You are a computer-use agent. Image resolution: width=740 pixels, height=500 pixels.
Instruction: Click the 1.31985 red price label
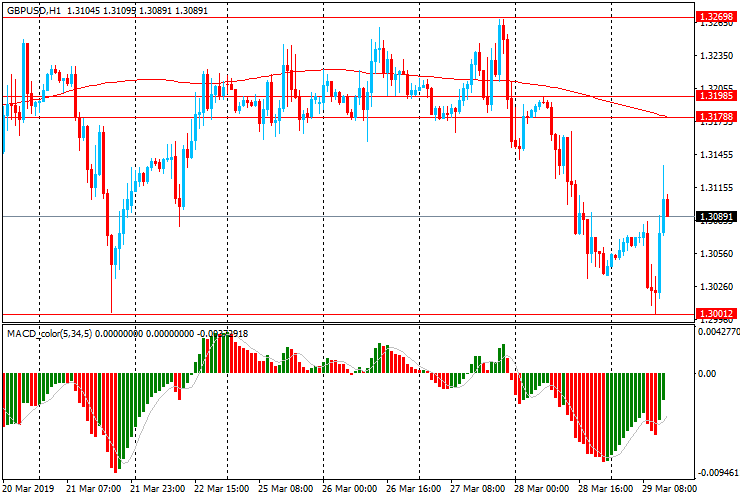tap(716, 96)
